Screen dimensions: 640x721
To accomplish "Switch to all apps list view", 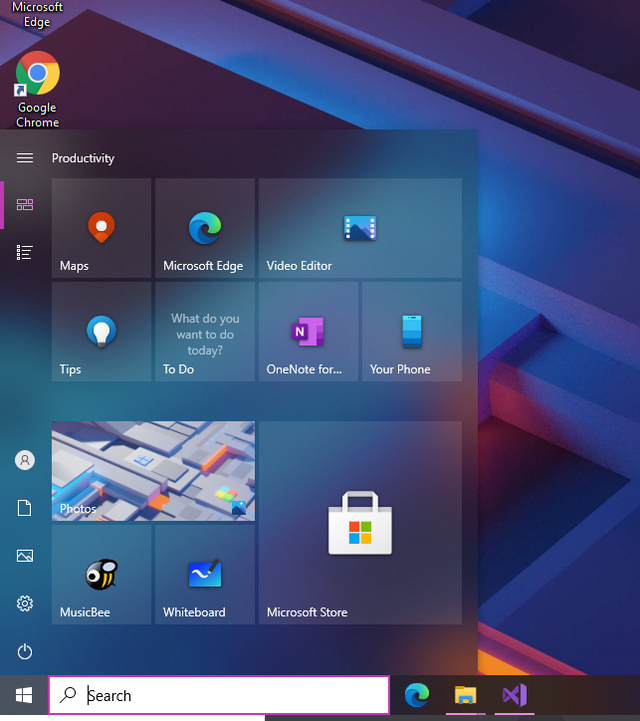I will pos(25,253).
